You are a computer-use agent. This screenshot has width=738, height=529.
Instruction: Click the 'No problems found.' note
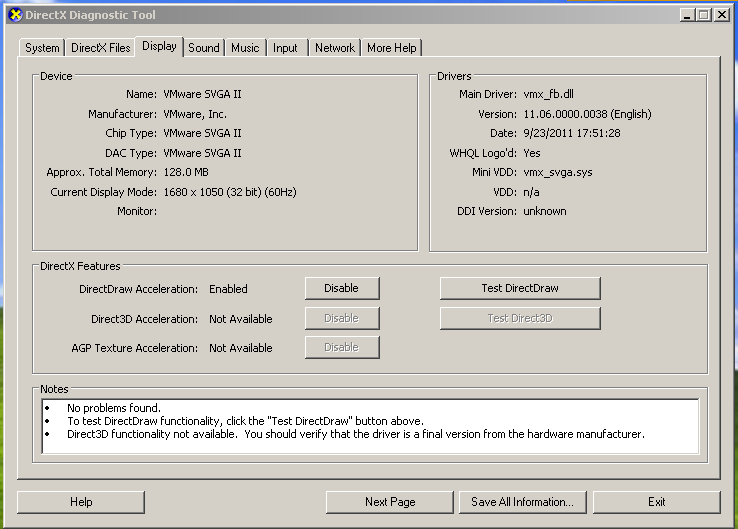point(114,408)
